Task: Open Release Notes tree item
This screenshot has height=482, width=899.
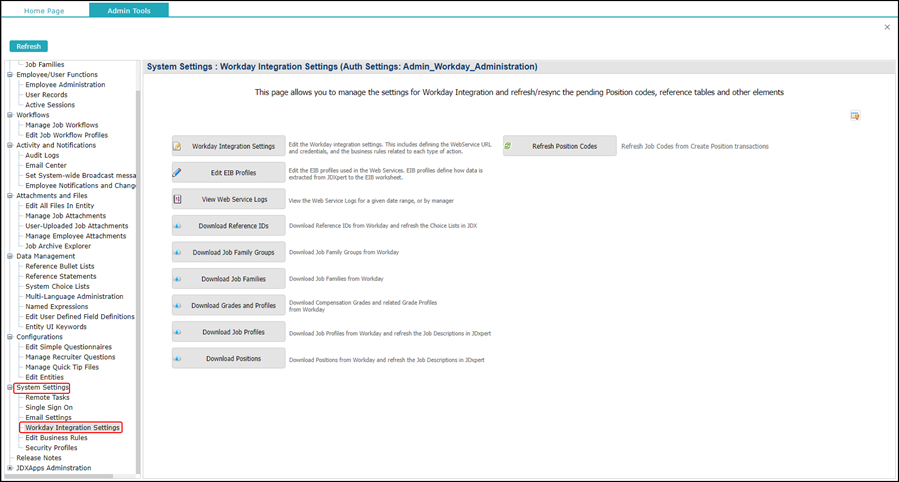Action: pos(39,458)
